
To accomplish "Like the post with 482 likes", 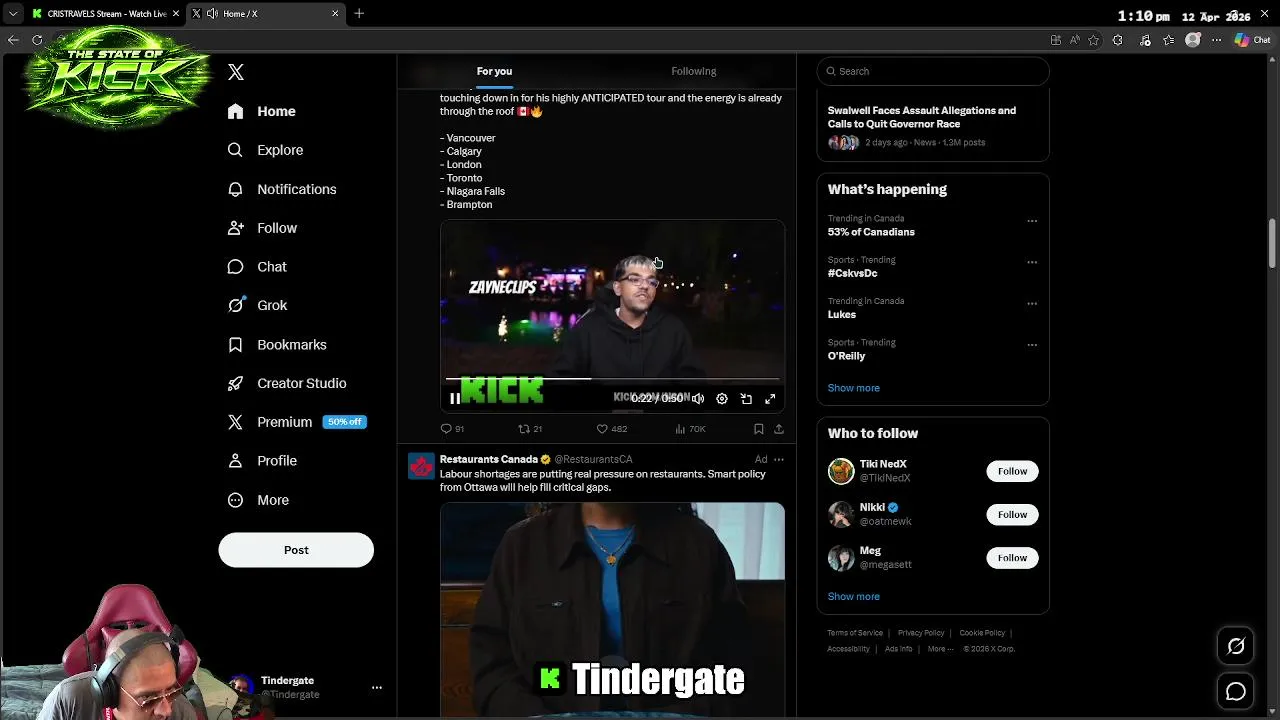I will pos(612,429).
